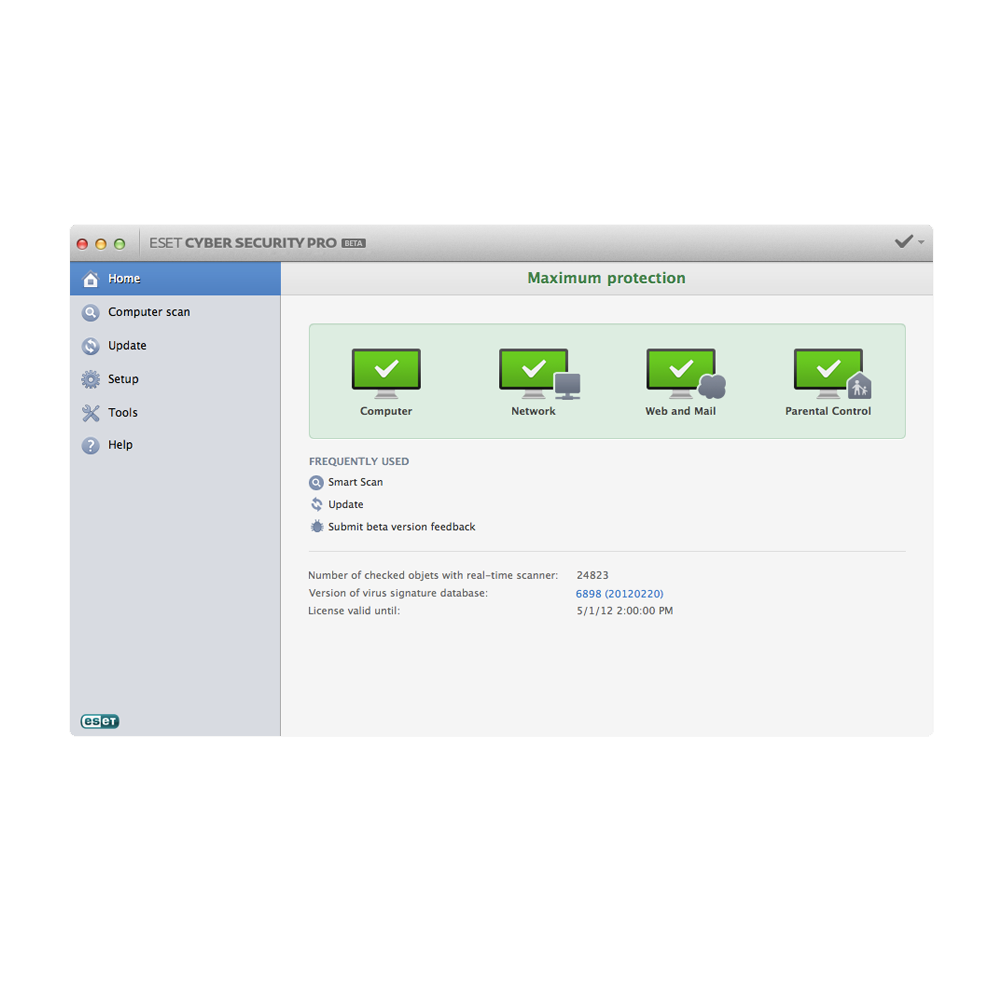Click the protection status checkmark in title bar
The width and height of the screenshot is (1000, 1000).
(903, 242)
